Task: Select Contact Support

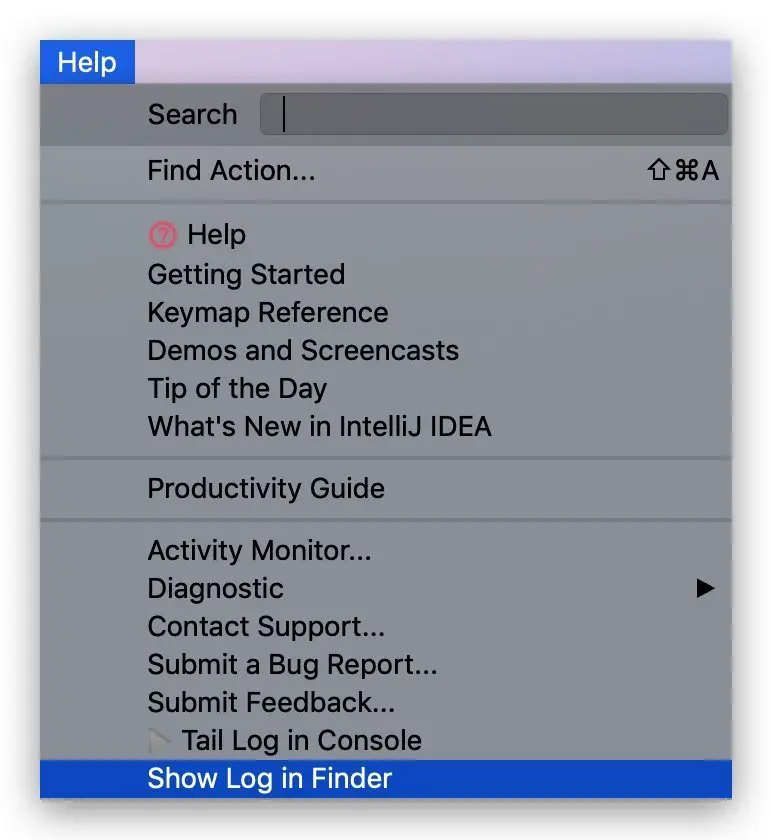Action: pos(266,627)
